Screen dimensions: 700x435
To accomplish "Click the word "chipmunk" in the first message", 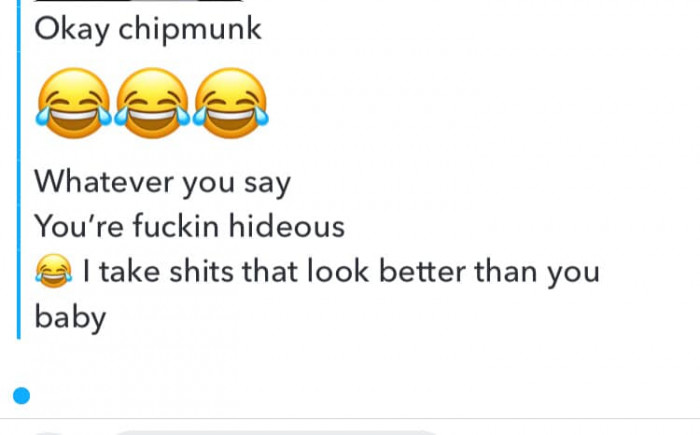I will pos(190,29).
